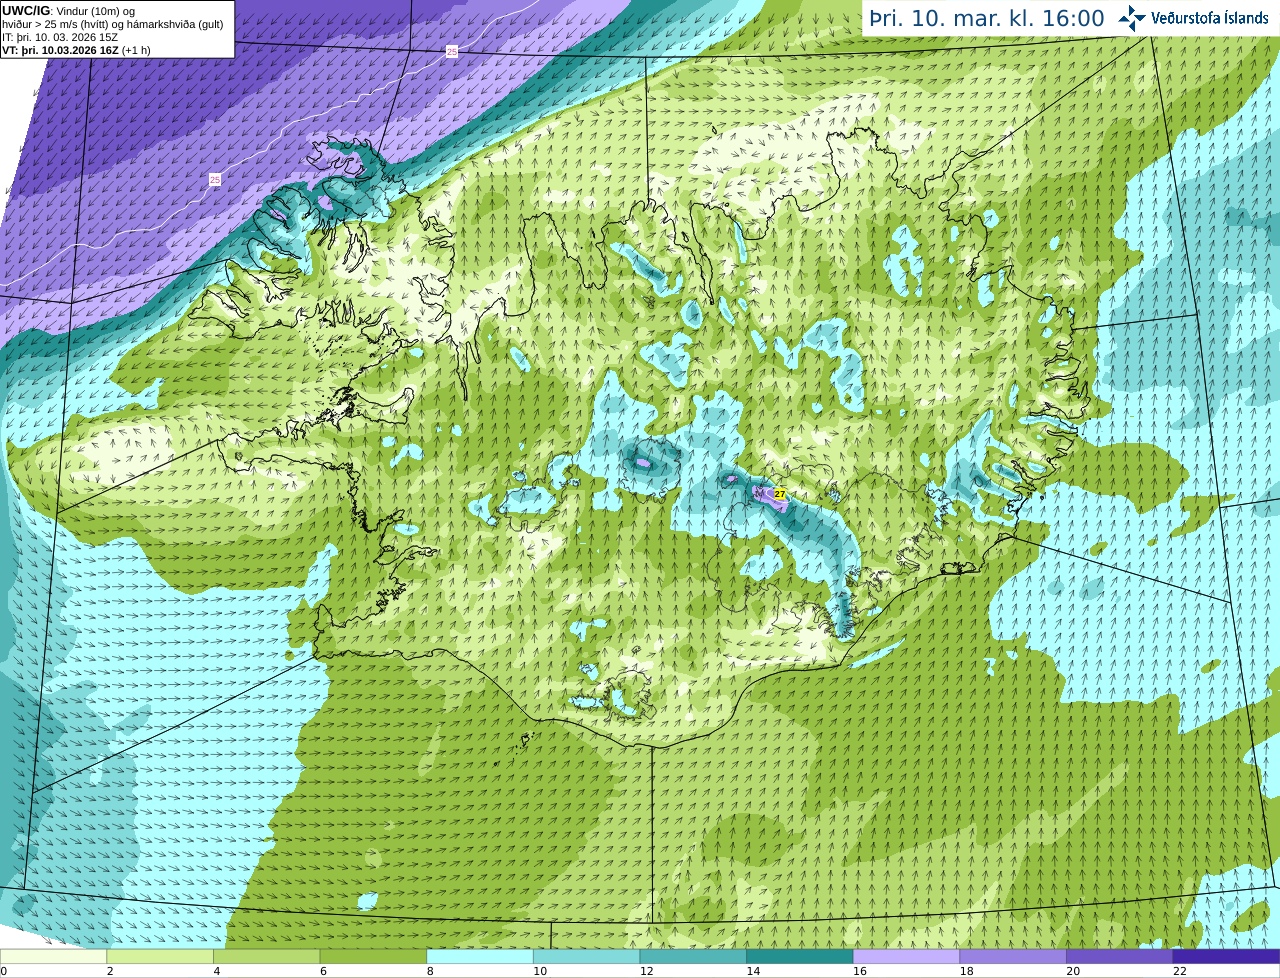Select the 8–10 m/s light cyan legend color
Image resolution: width=1280 pixels, height=978 pixels.
[480, 956]
